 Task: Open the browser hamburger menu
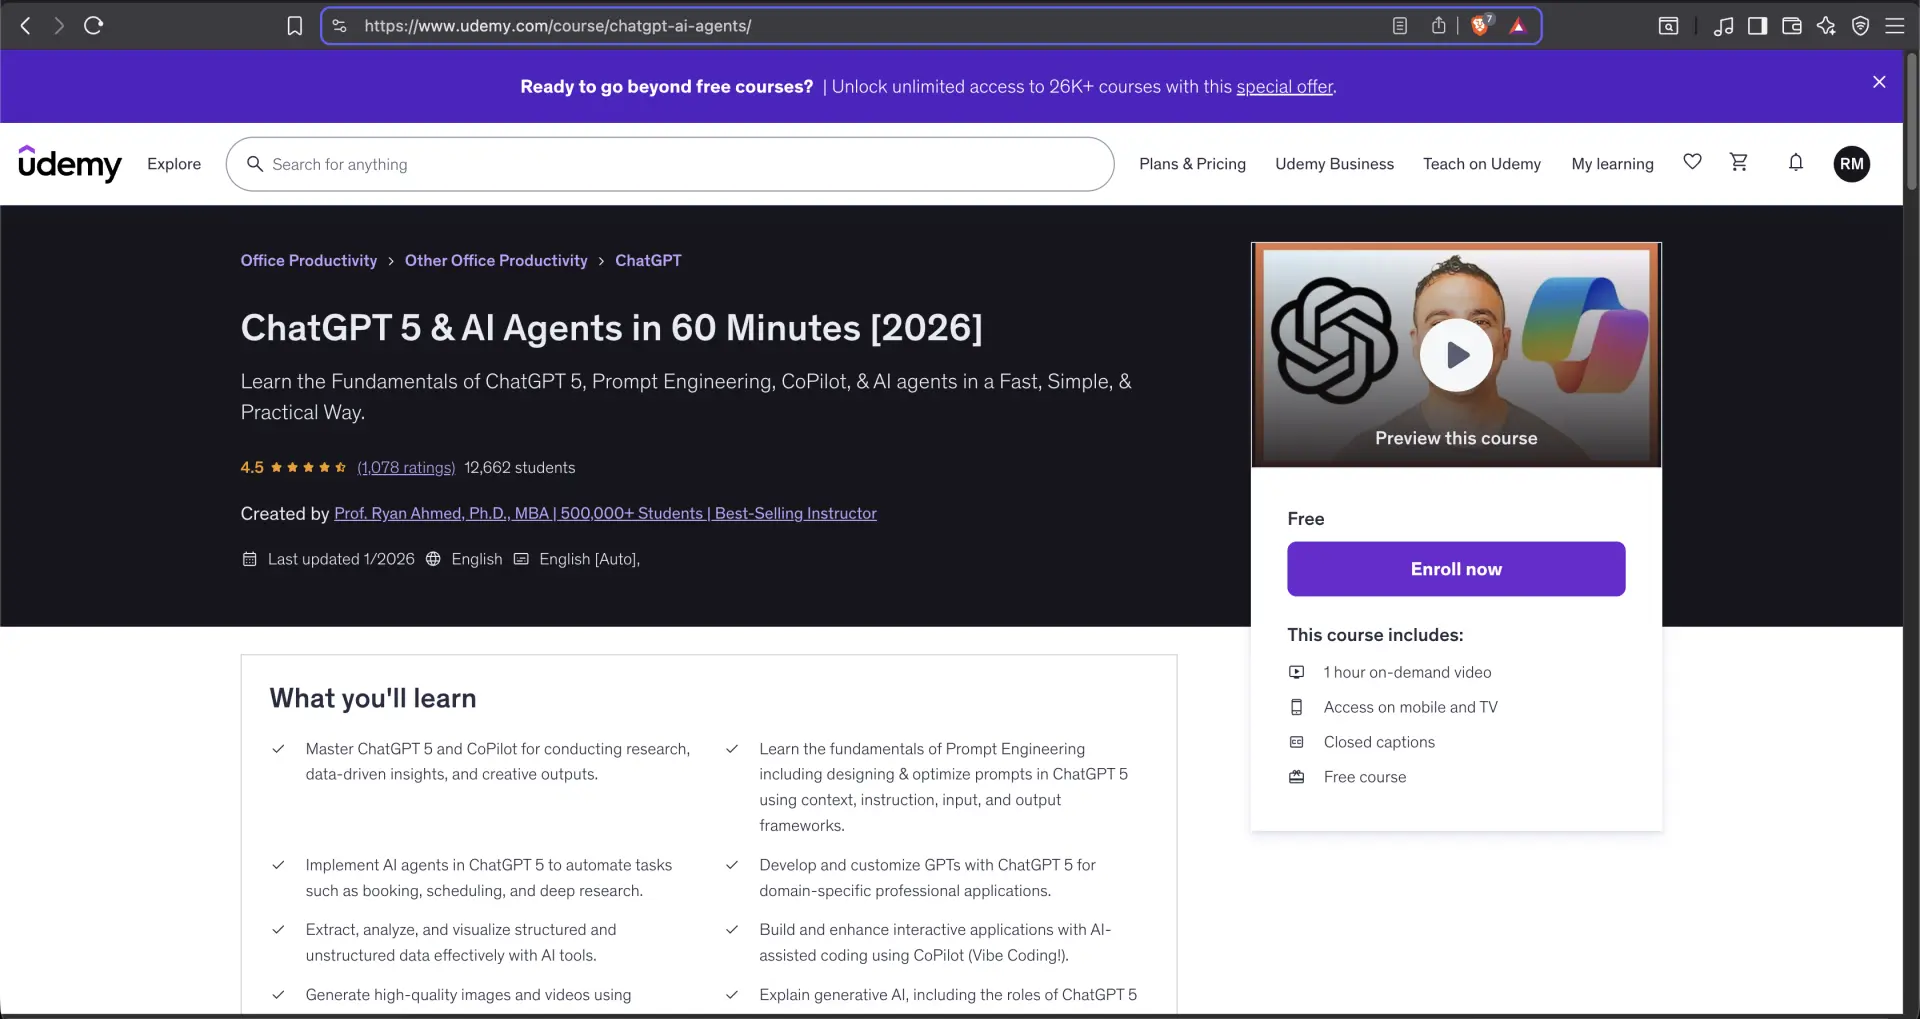click(x=1894, y=26)
